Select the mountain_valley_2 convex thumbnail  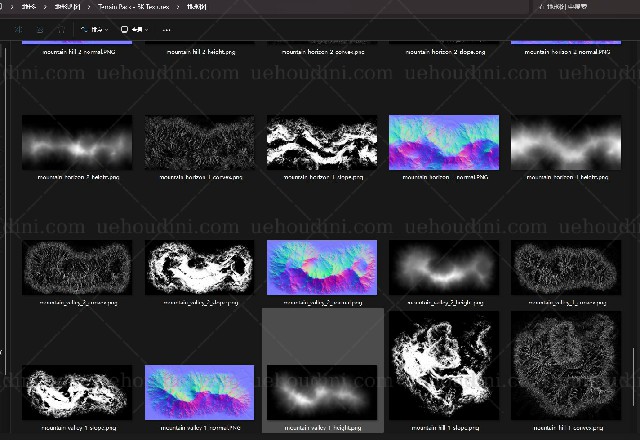tap(77, 267)
